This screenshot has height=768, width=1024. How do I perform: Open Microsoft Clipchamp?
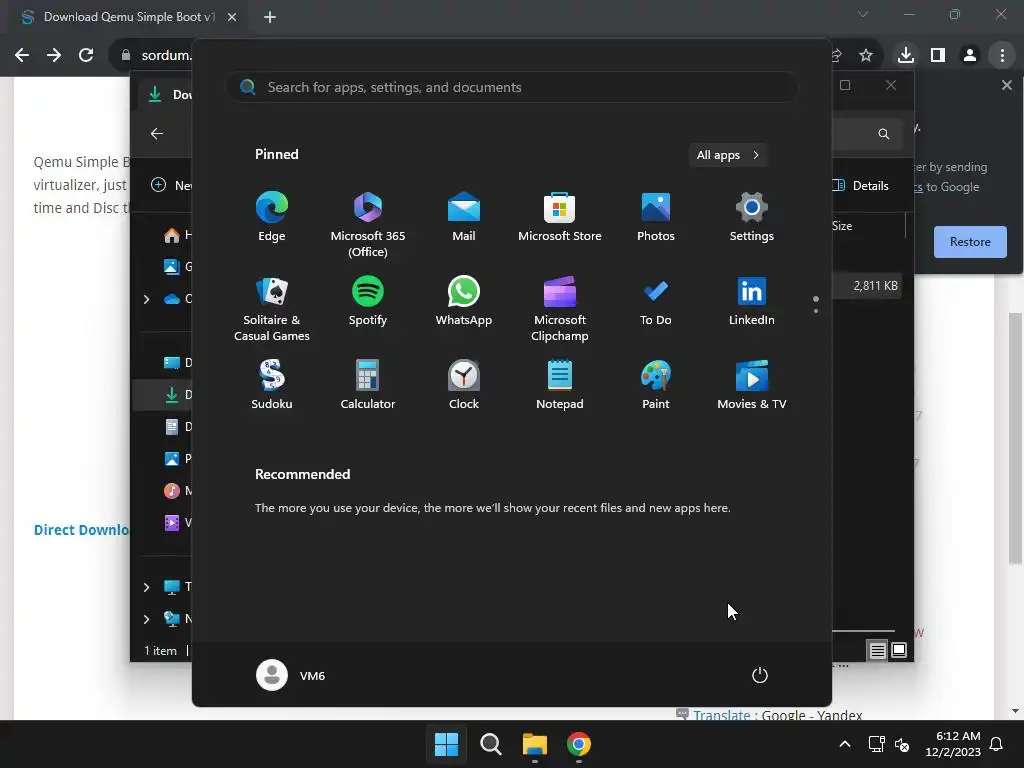pos(560,309)
